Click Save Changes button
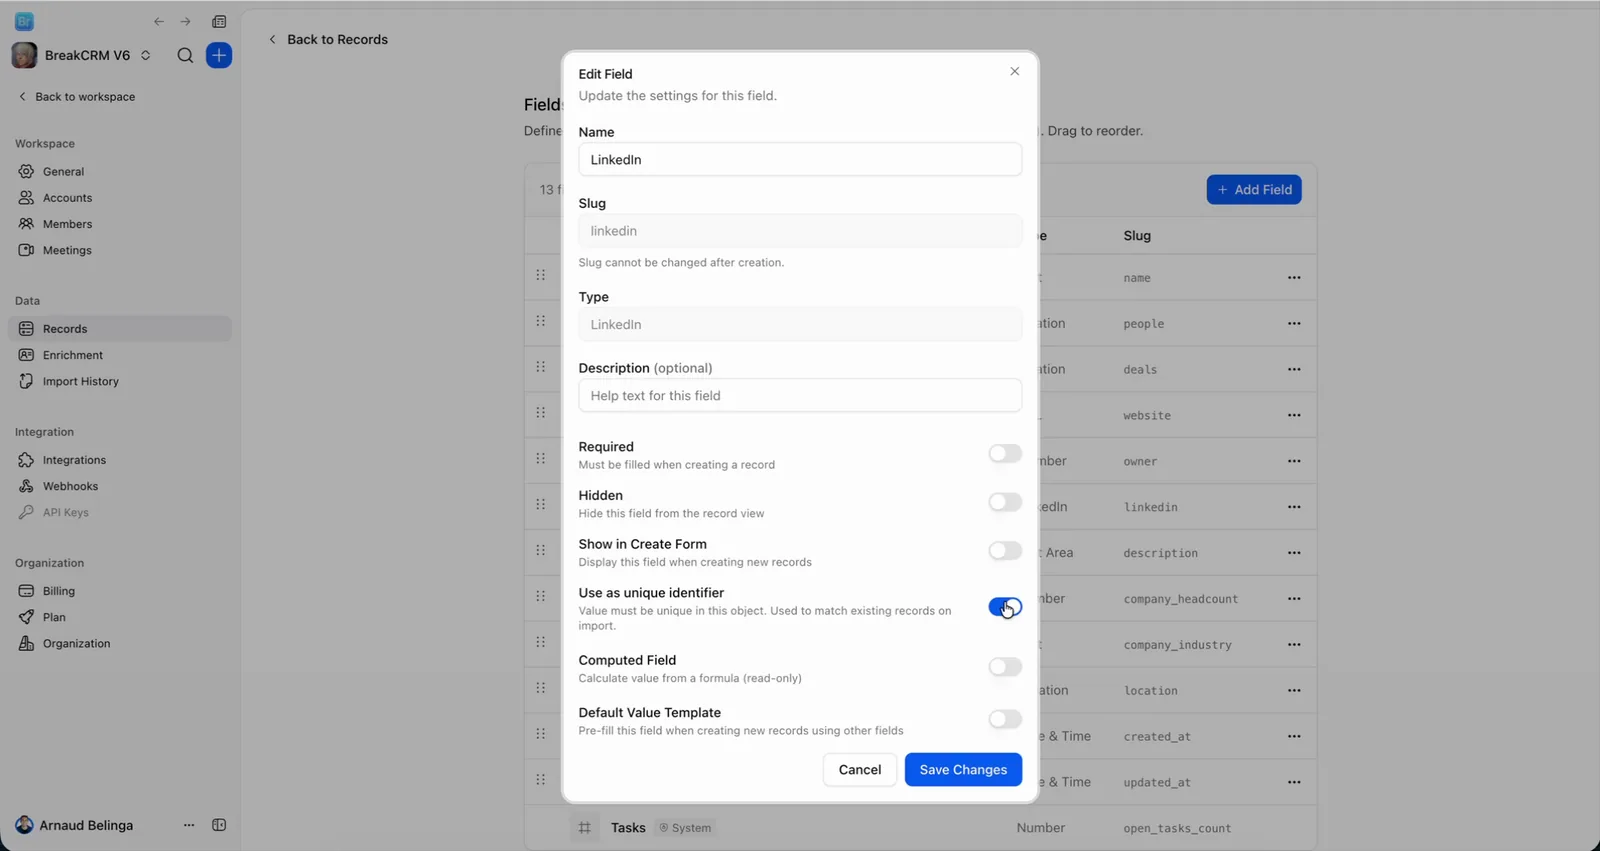The width and height of the screenshot is (1600, 851). click(963, 769)
